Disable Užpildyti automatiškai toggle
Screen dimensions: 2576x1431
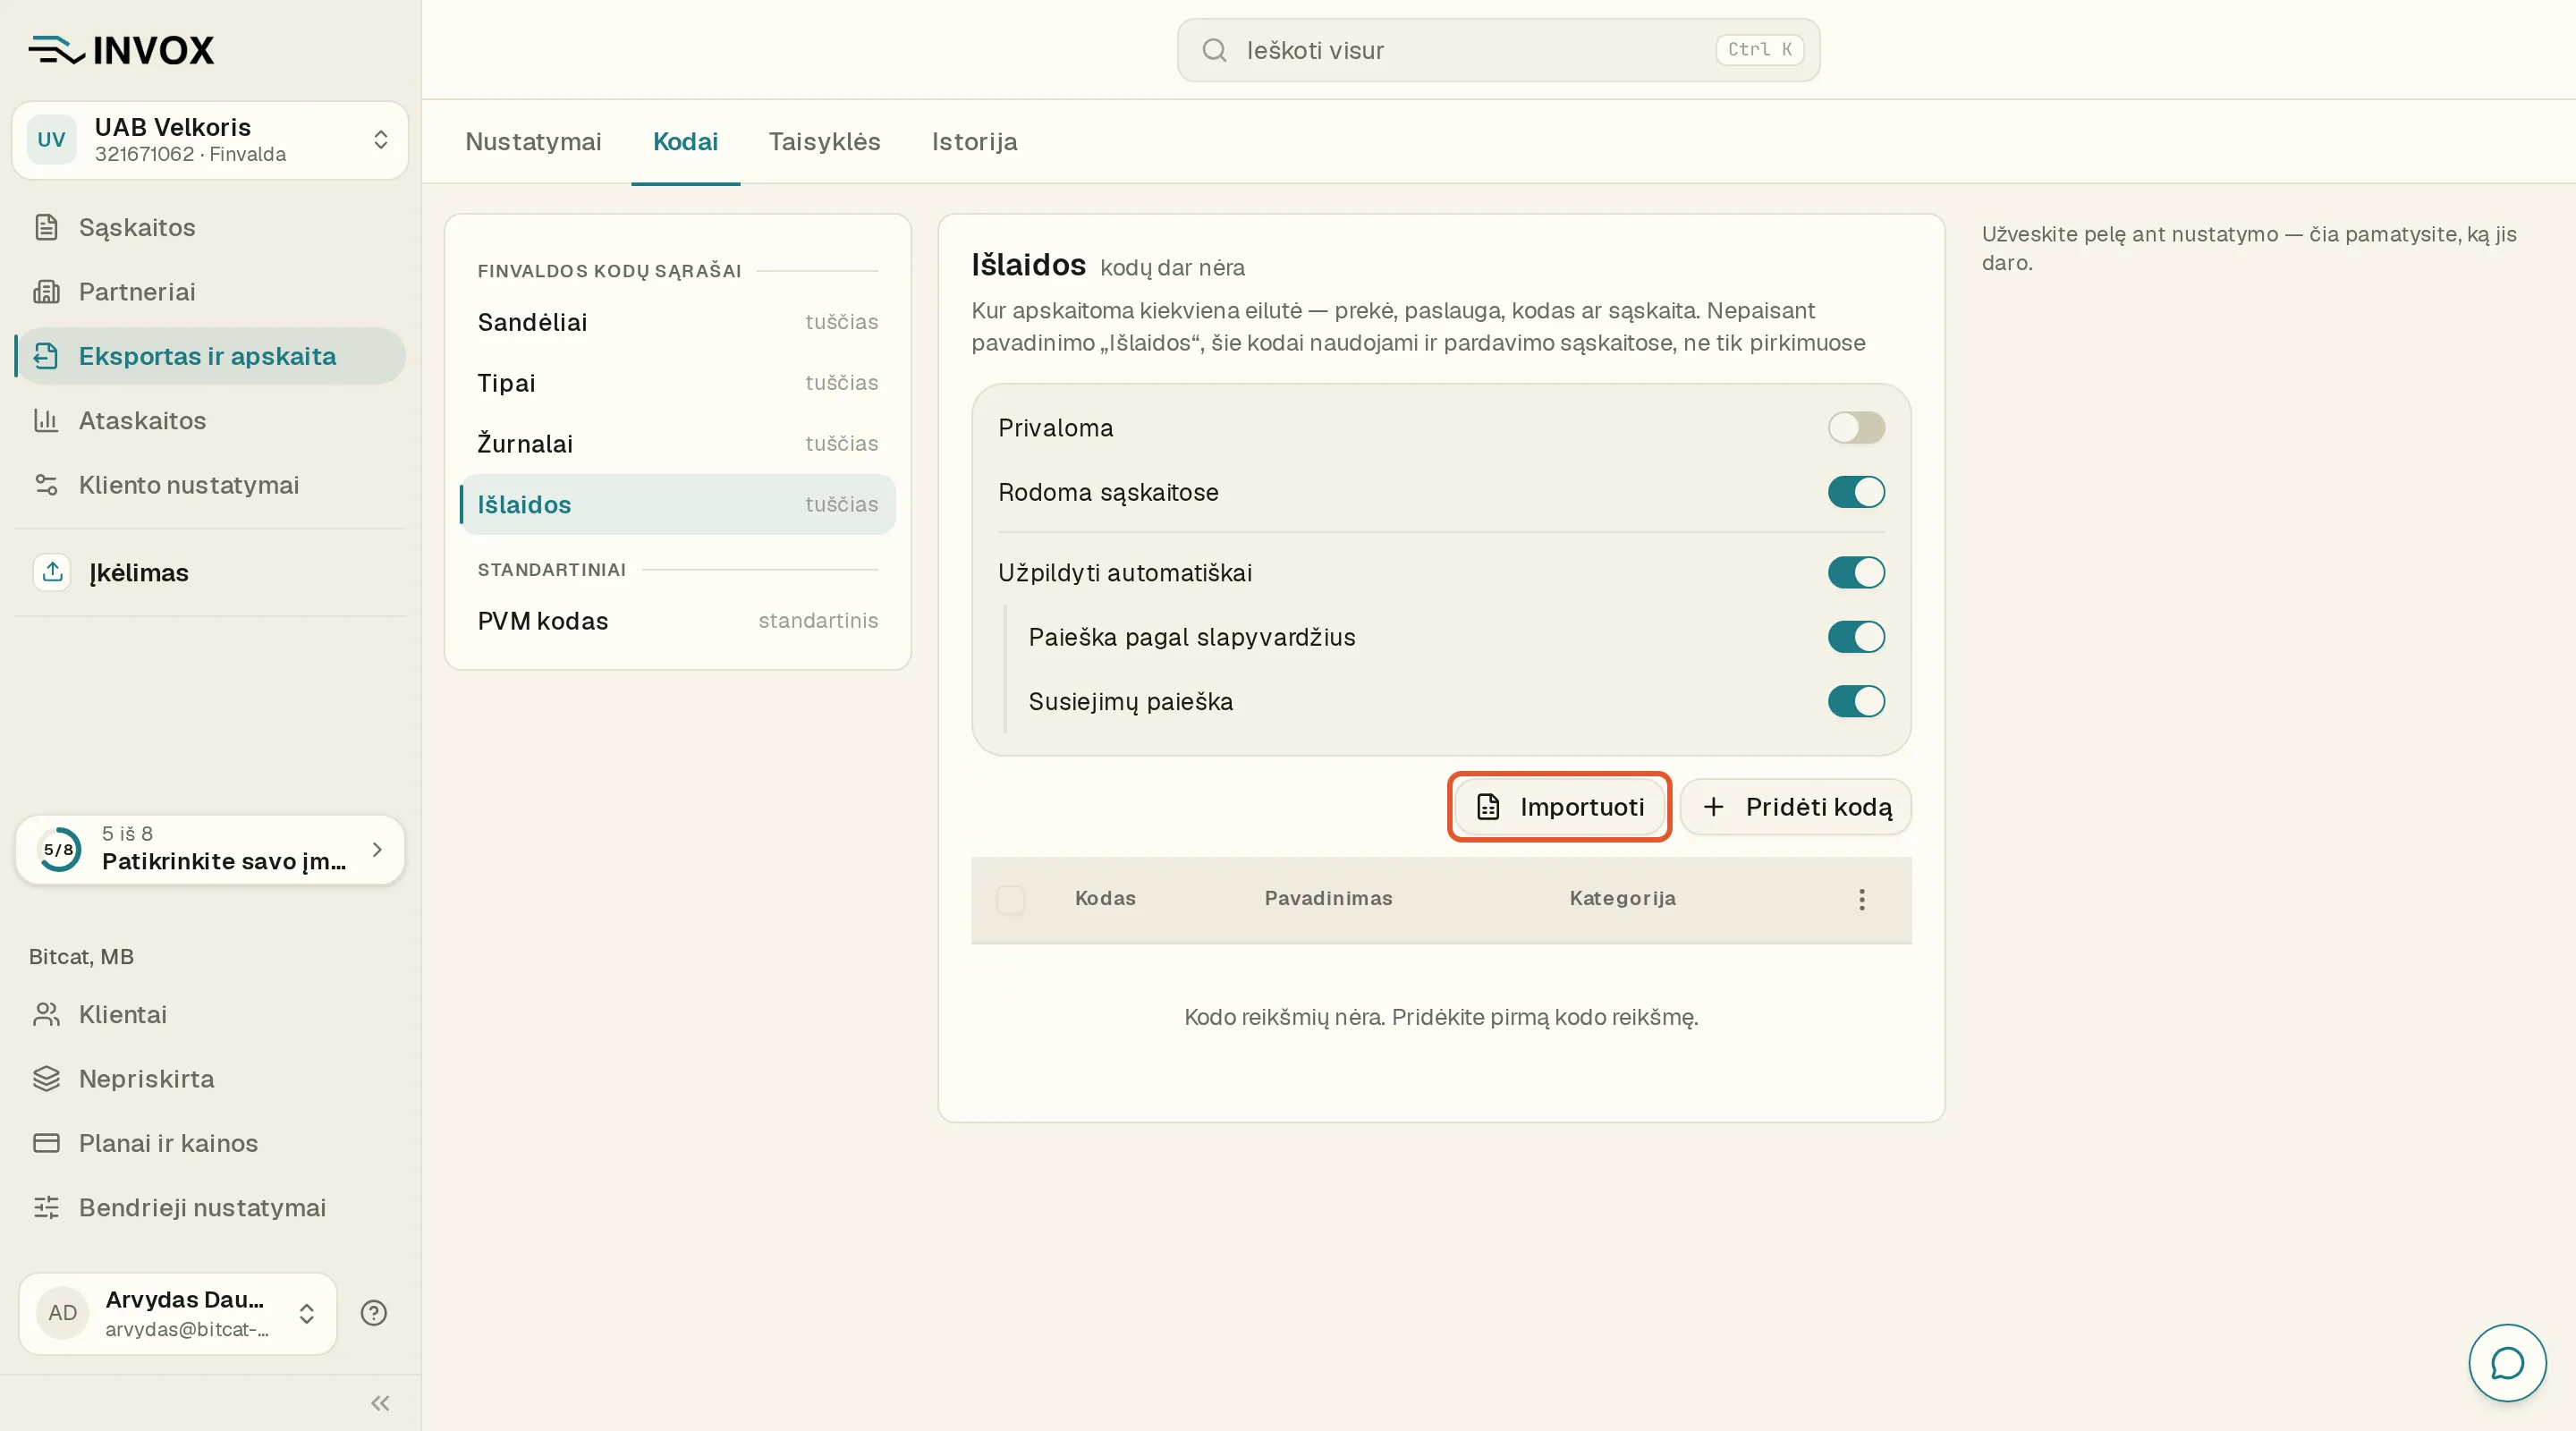click(x=1856, y=573)
